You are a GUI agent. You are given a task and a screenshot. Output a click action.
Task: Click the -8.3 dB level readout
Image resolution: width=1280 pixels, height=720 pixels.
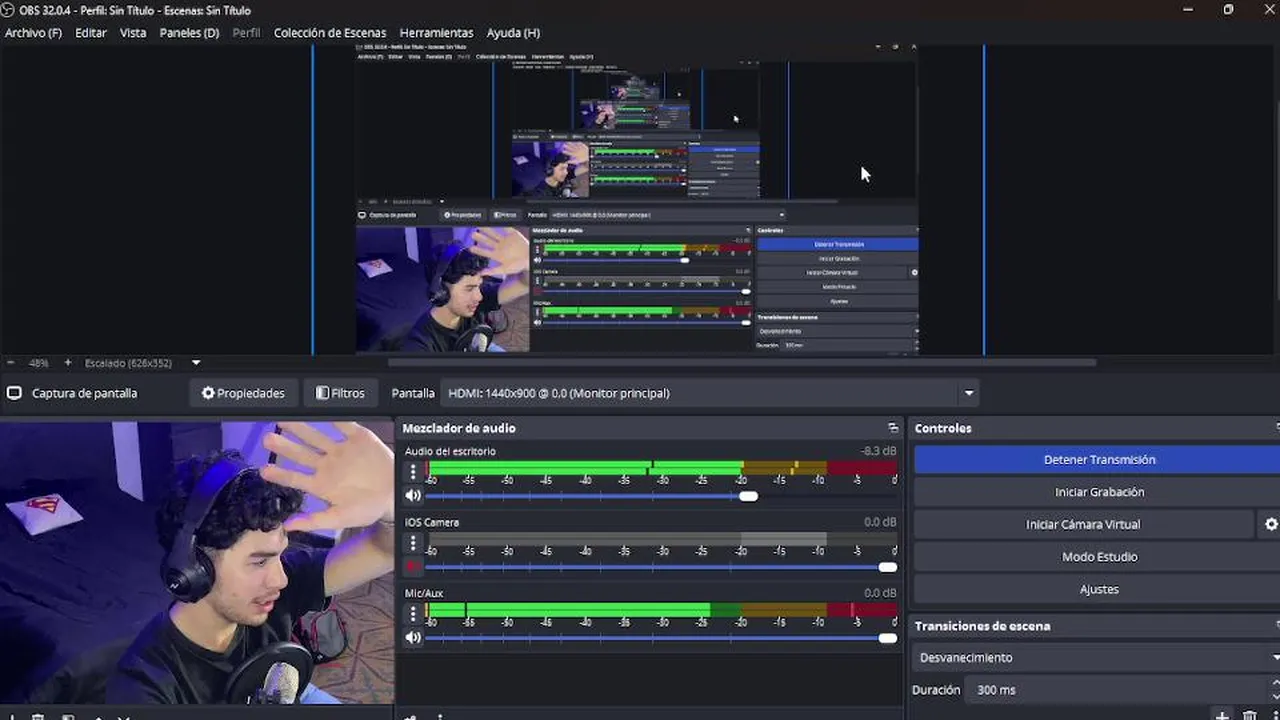[879, 451]
